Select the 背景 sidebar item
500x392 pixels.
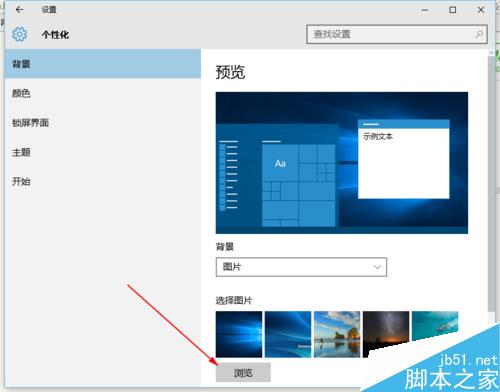pyautogui.click(x=103, y=64)
